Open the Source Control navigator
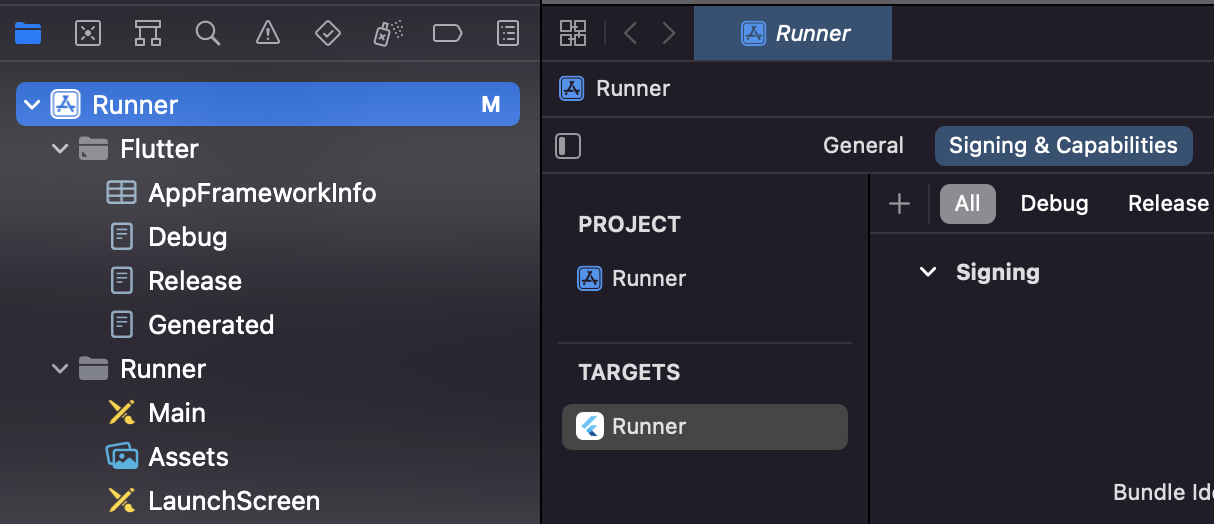Screen dimensions: 1214x524 pyautogui.click(x=88, y=33)
